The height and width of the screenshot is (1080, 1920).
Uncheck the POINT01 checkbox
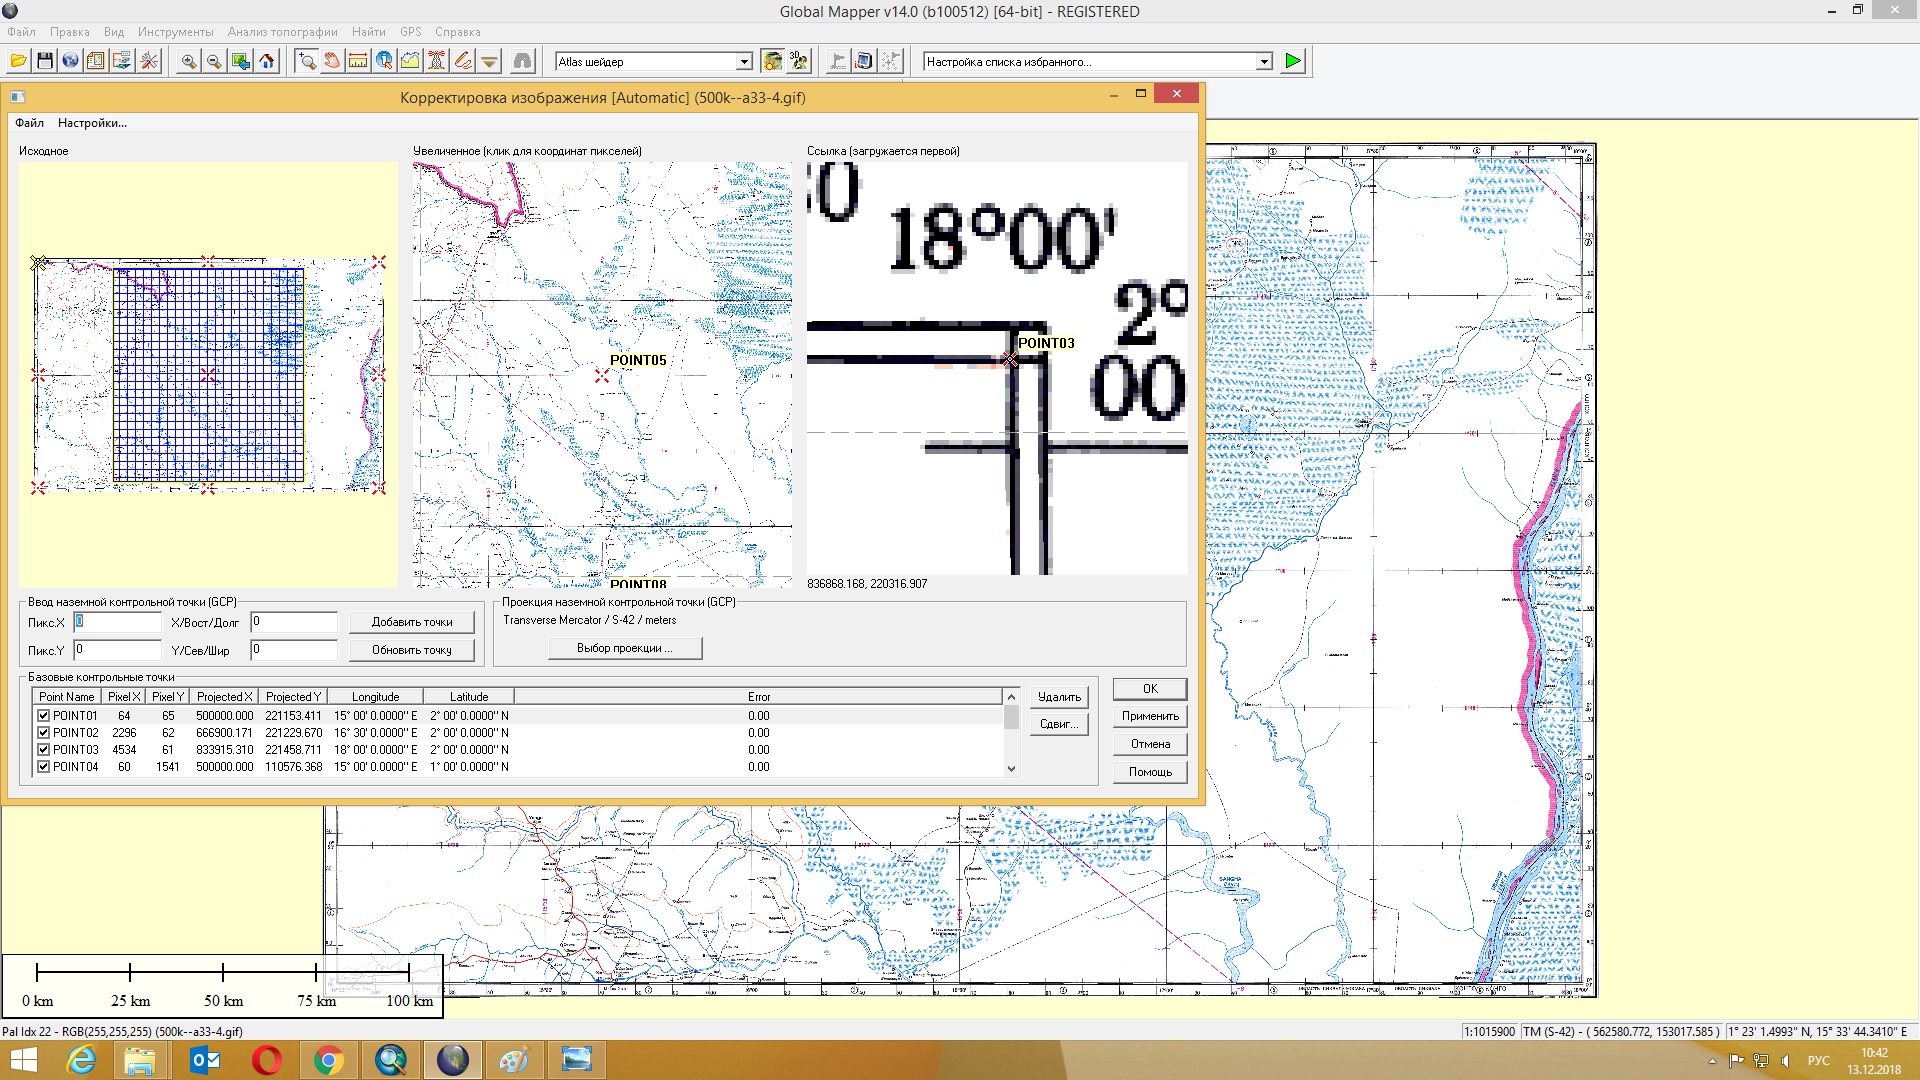coord(43,716)
